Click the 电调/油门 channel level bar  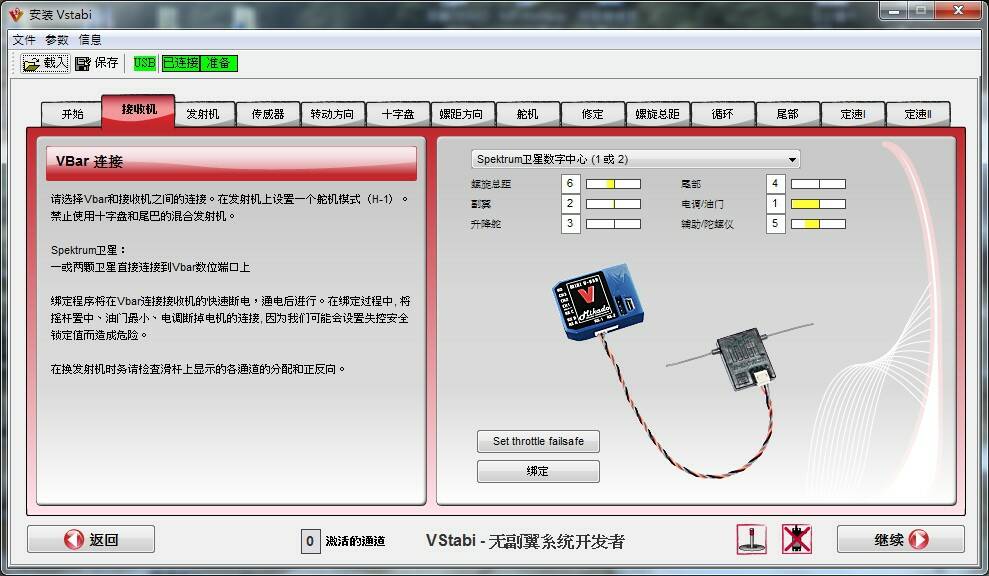tap(818, 204)
